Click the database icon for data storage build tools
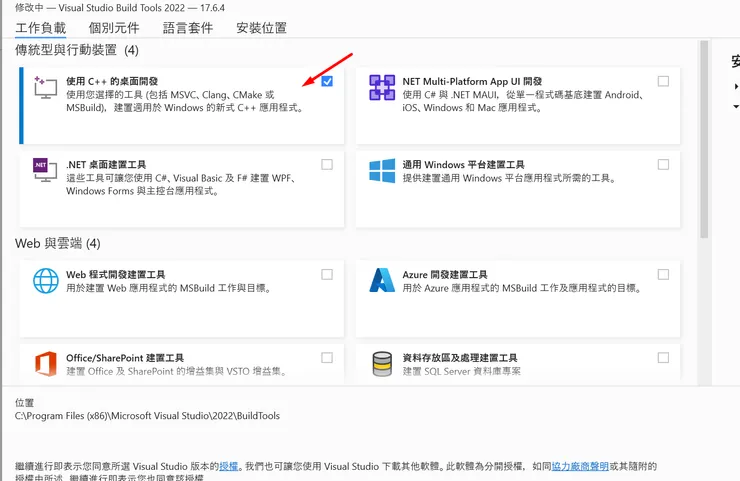Image resolution: width=740 pixels, height=481 pixels. 382,363
